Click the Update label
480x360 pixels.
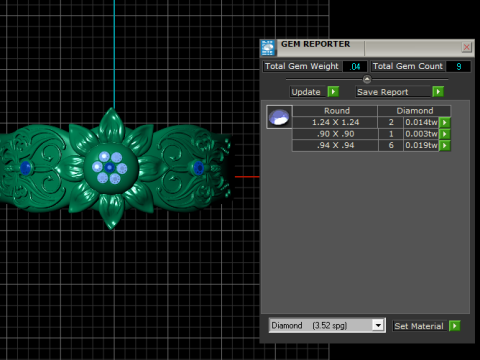[306, 92]
